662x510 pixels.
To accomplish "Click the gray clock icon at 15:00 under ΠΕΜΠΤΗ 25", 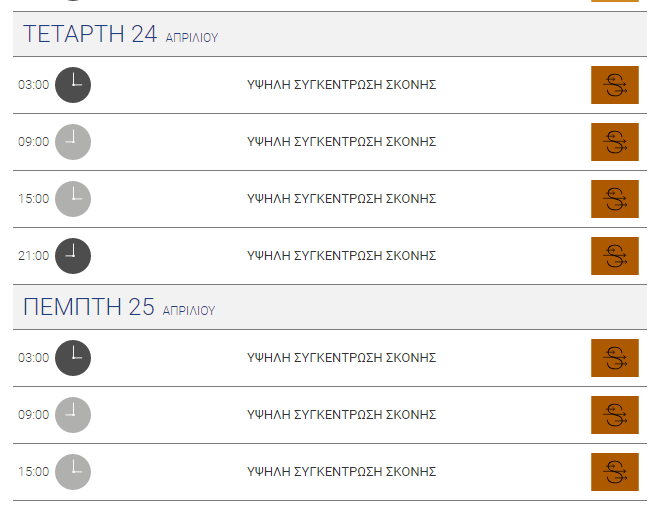I will click(x=73, y=472).
